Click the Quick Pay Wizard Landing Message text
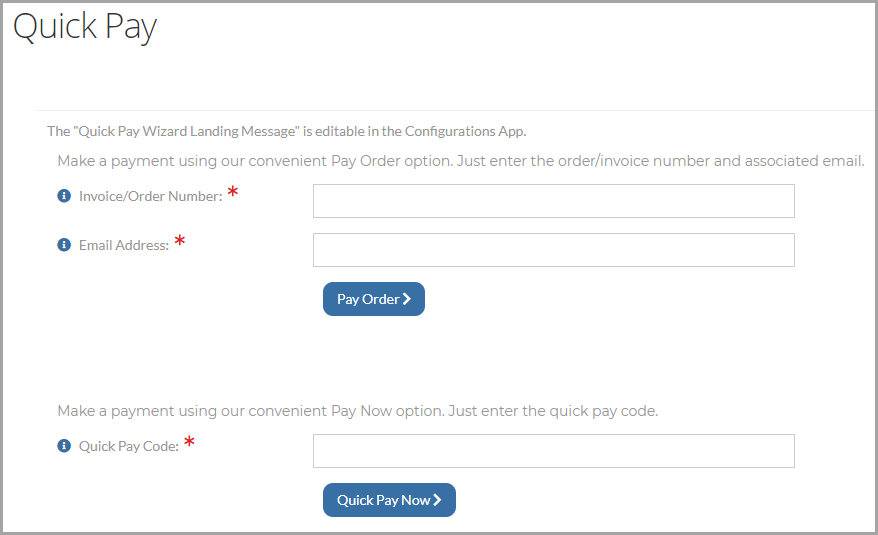The height and width of the screenshot is (535, 878). (x=287, y=131)
